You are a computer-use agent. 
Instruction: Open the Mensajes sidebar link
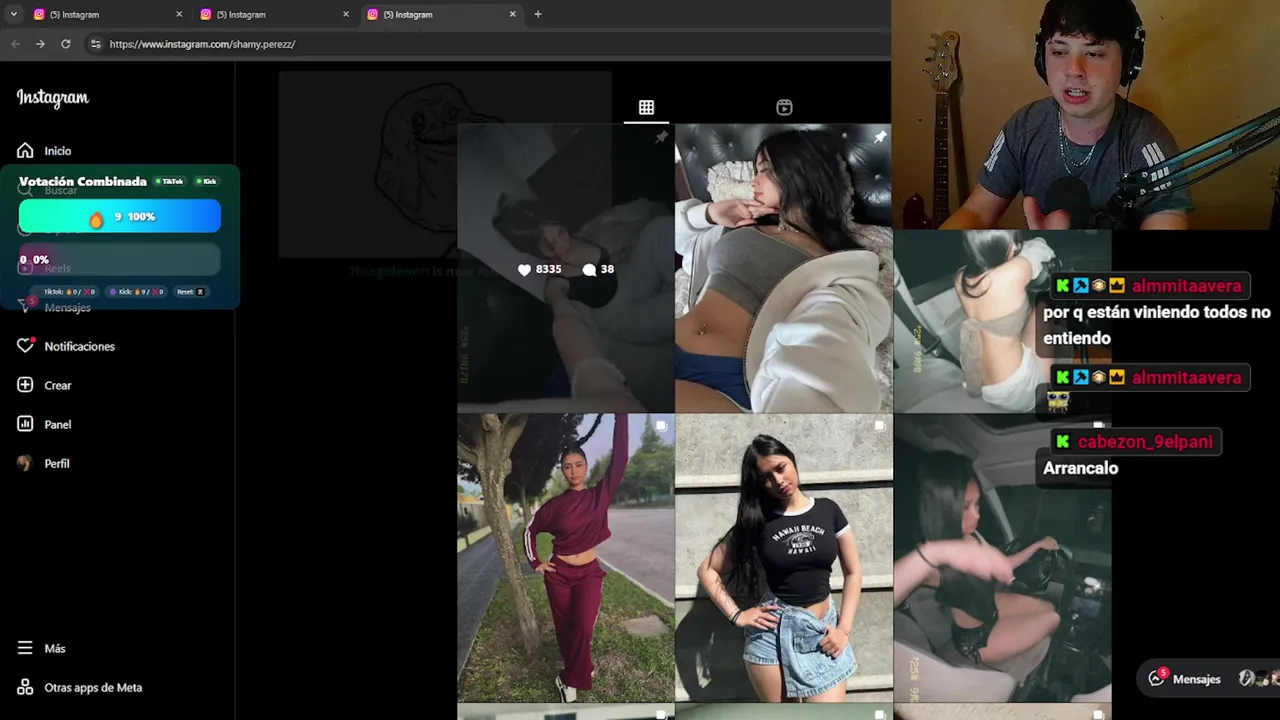click(67, 307)
